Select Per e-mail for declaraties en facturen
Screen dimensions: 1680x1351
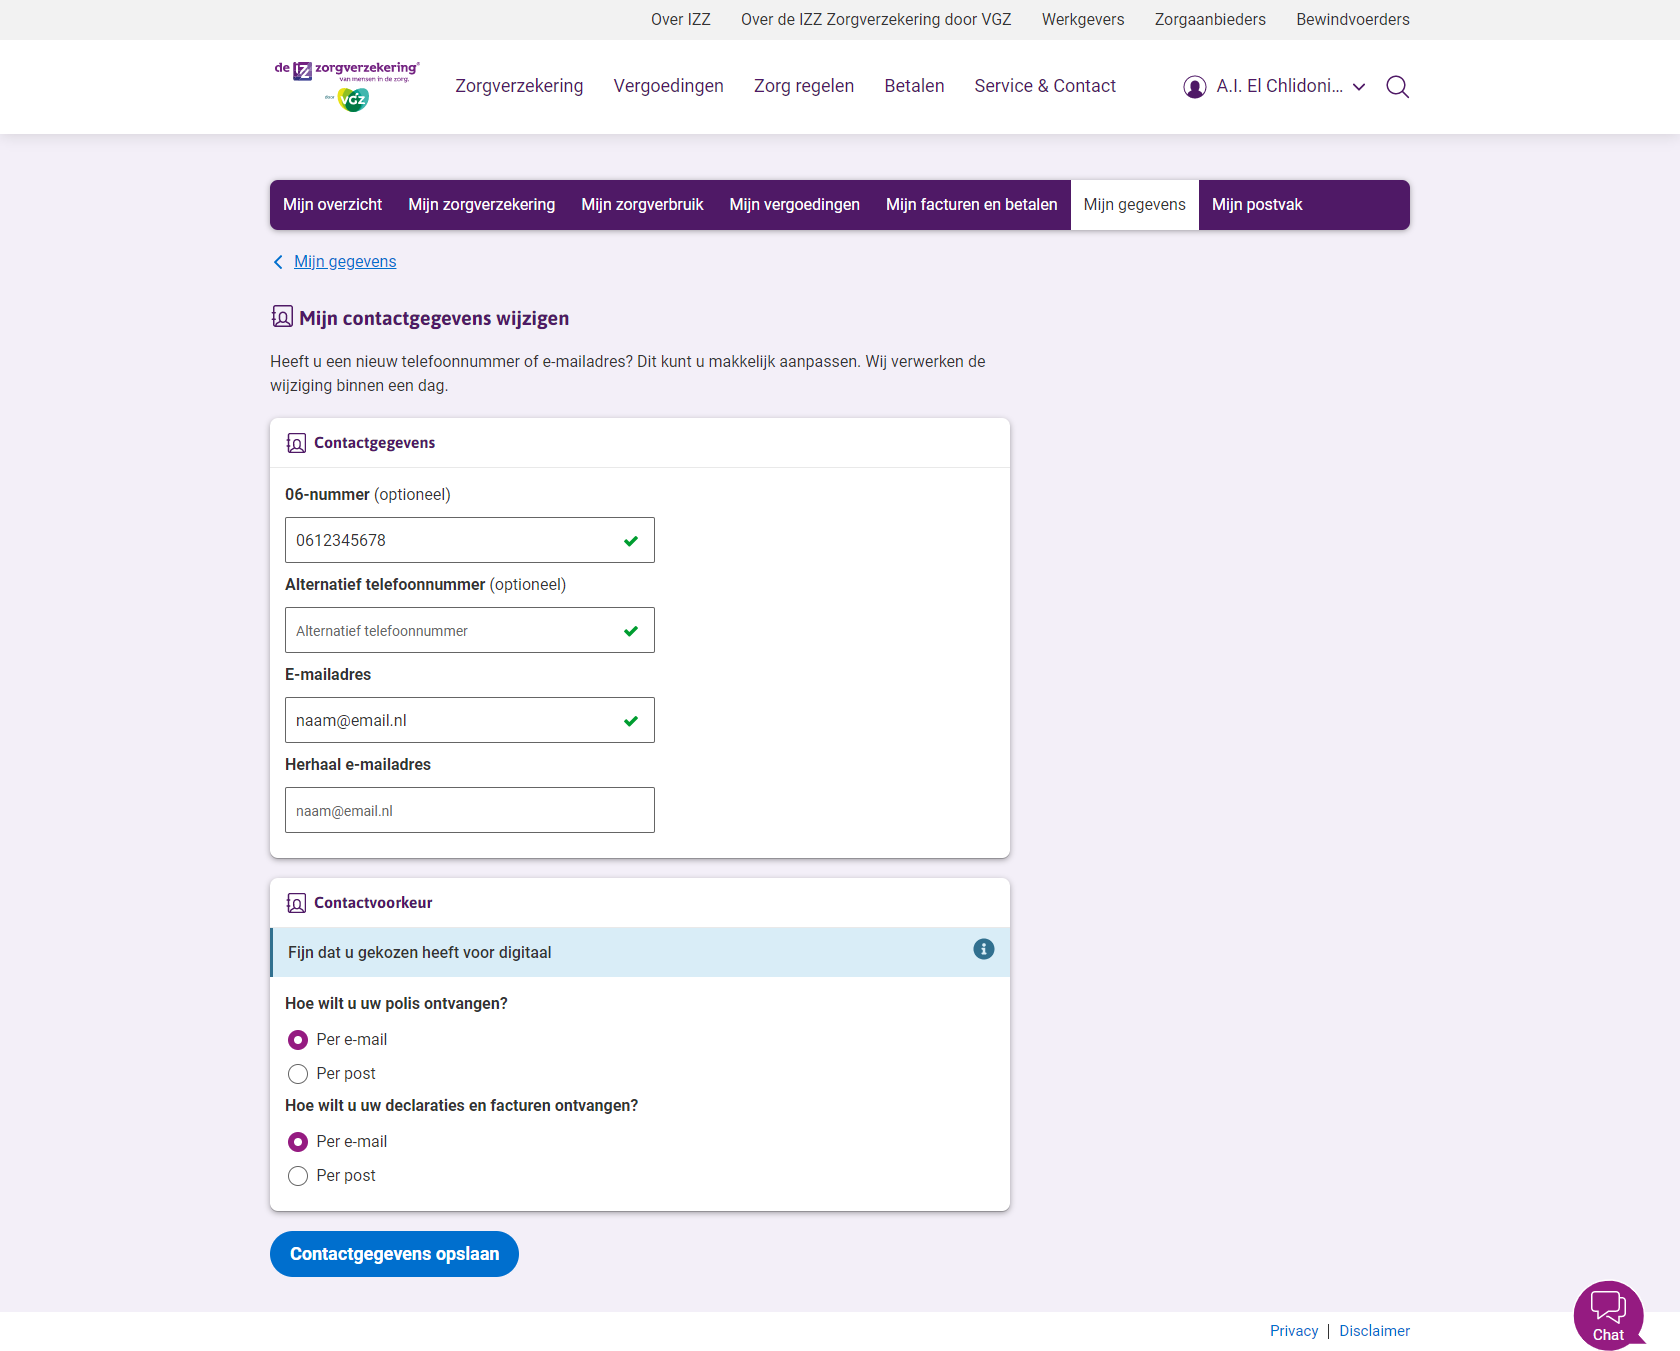coord(298,1142)
